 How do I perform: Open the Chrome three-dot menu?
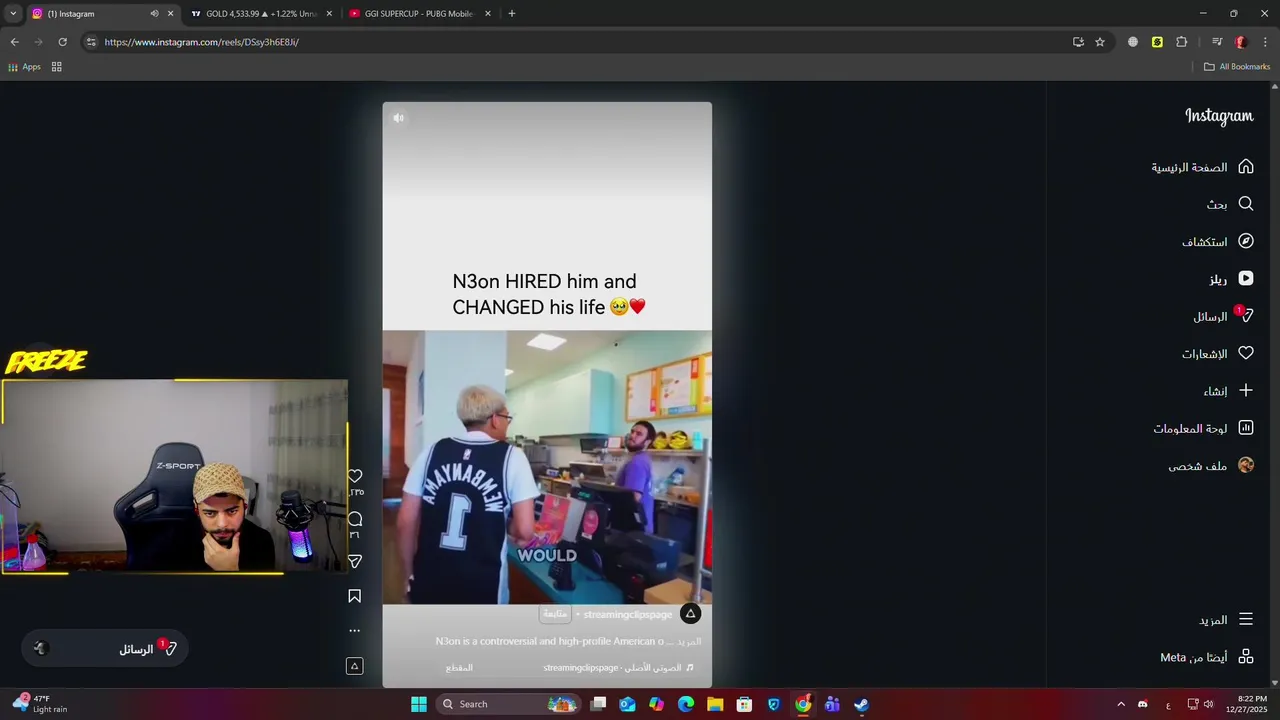tap(1266, 42)
